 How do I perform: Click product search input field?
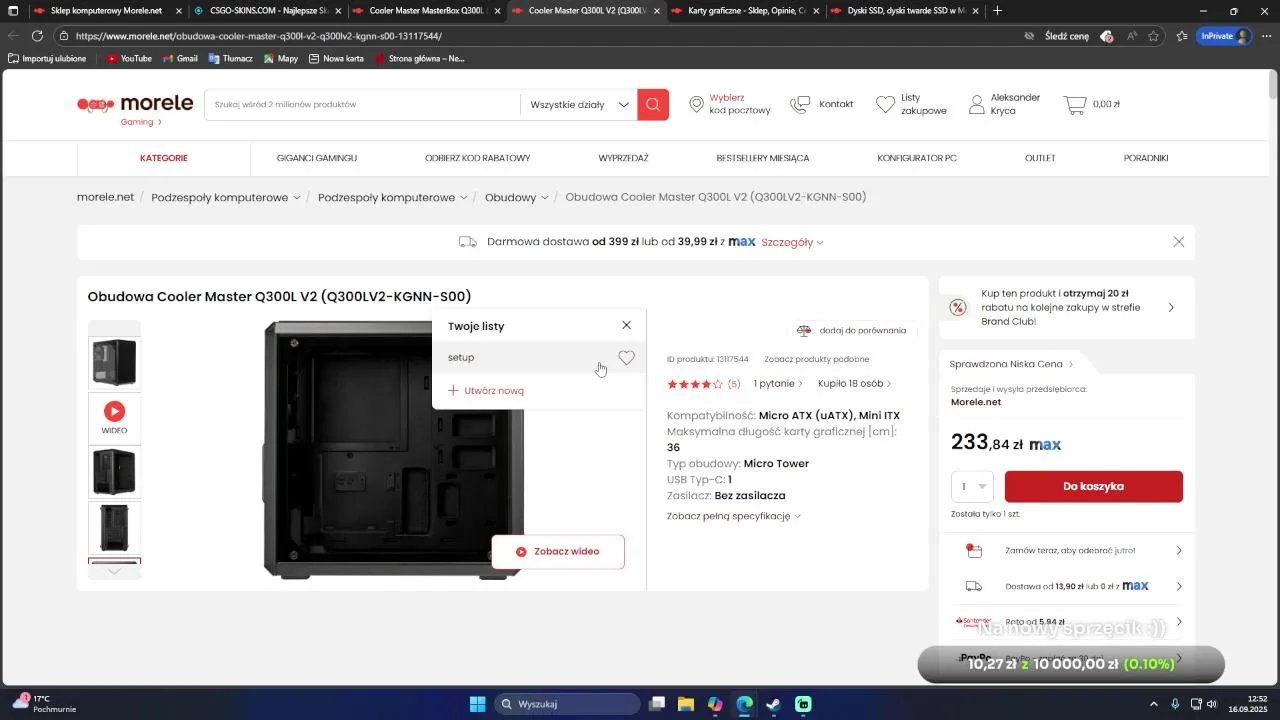click(362, 104)
